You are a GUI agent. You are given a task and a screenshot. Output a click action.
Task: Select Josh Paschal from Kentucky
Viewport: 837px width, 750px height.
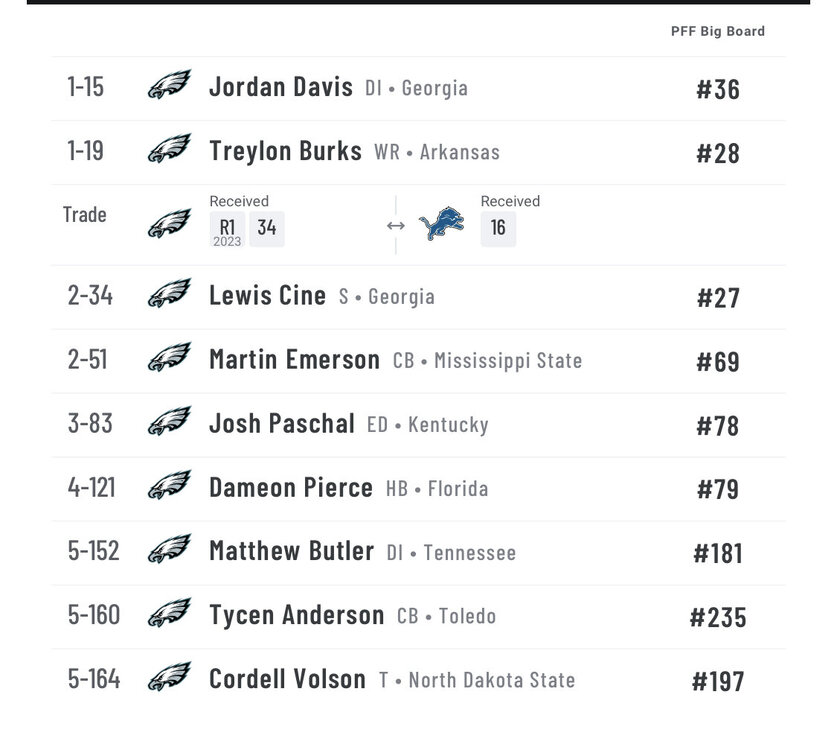point(282,424)
